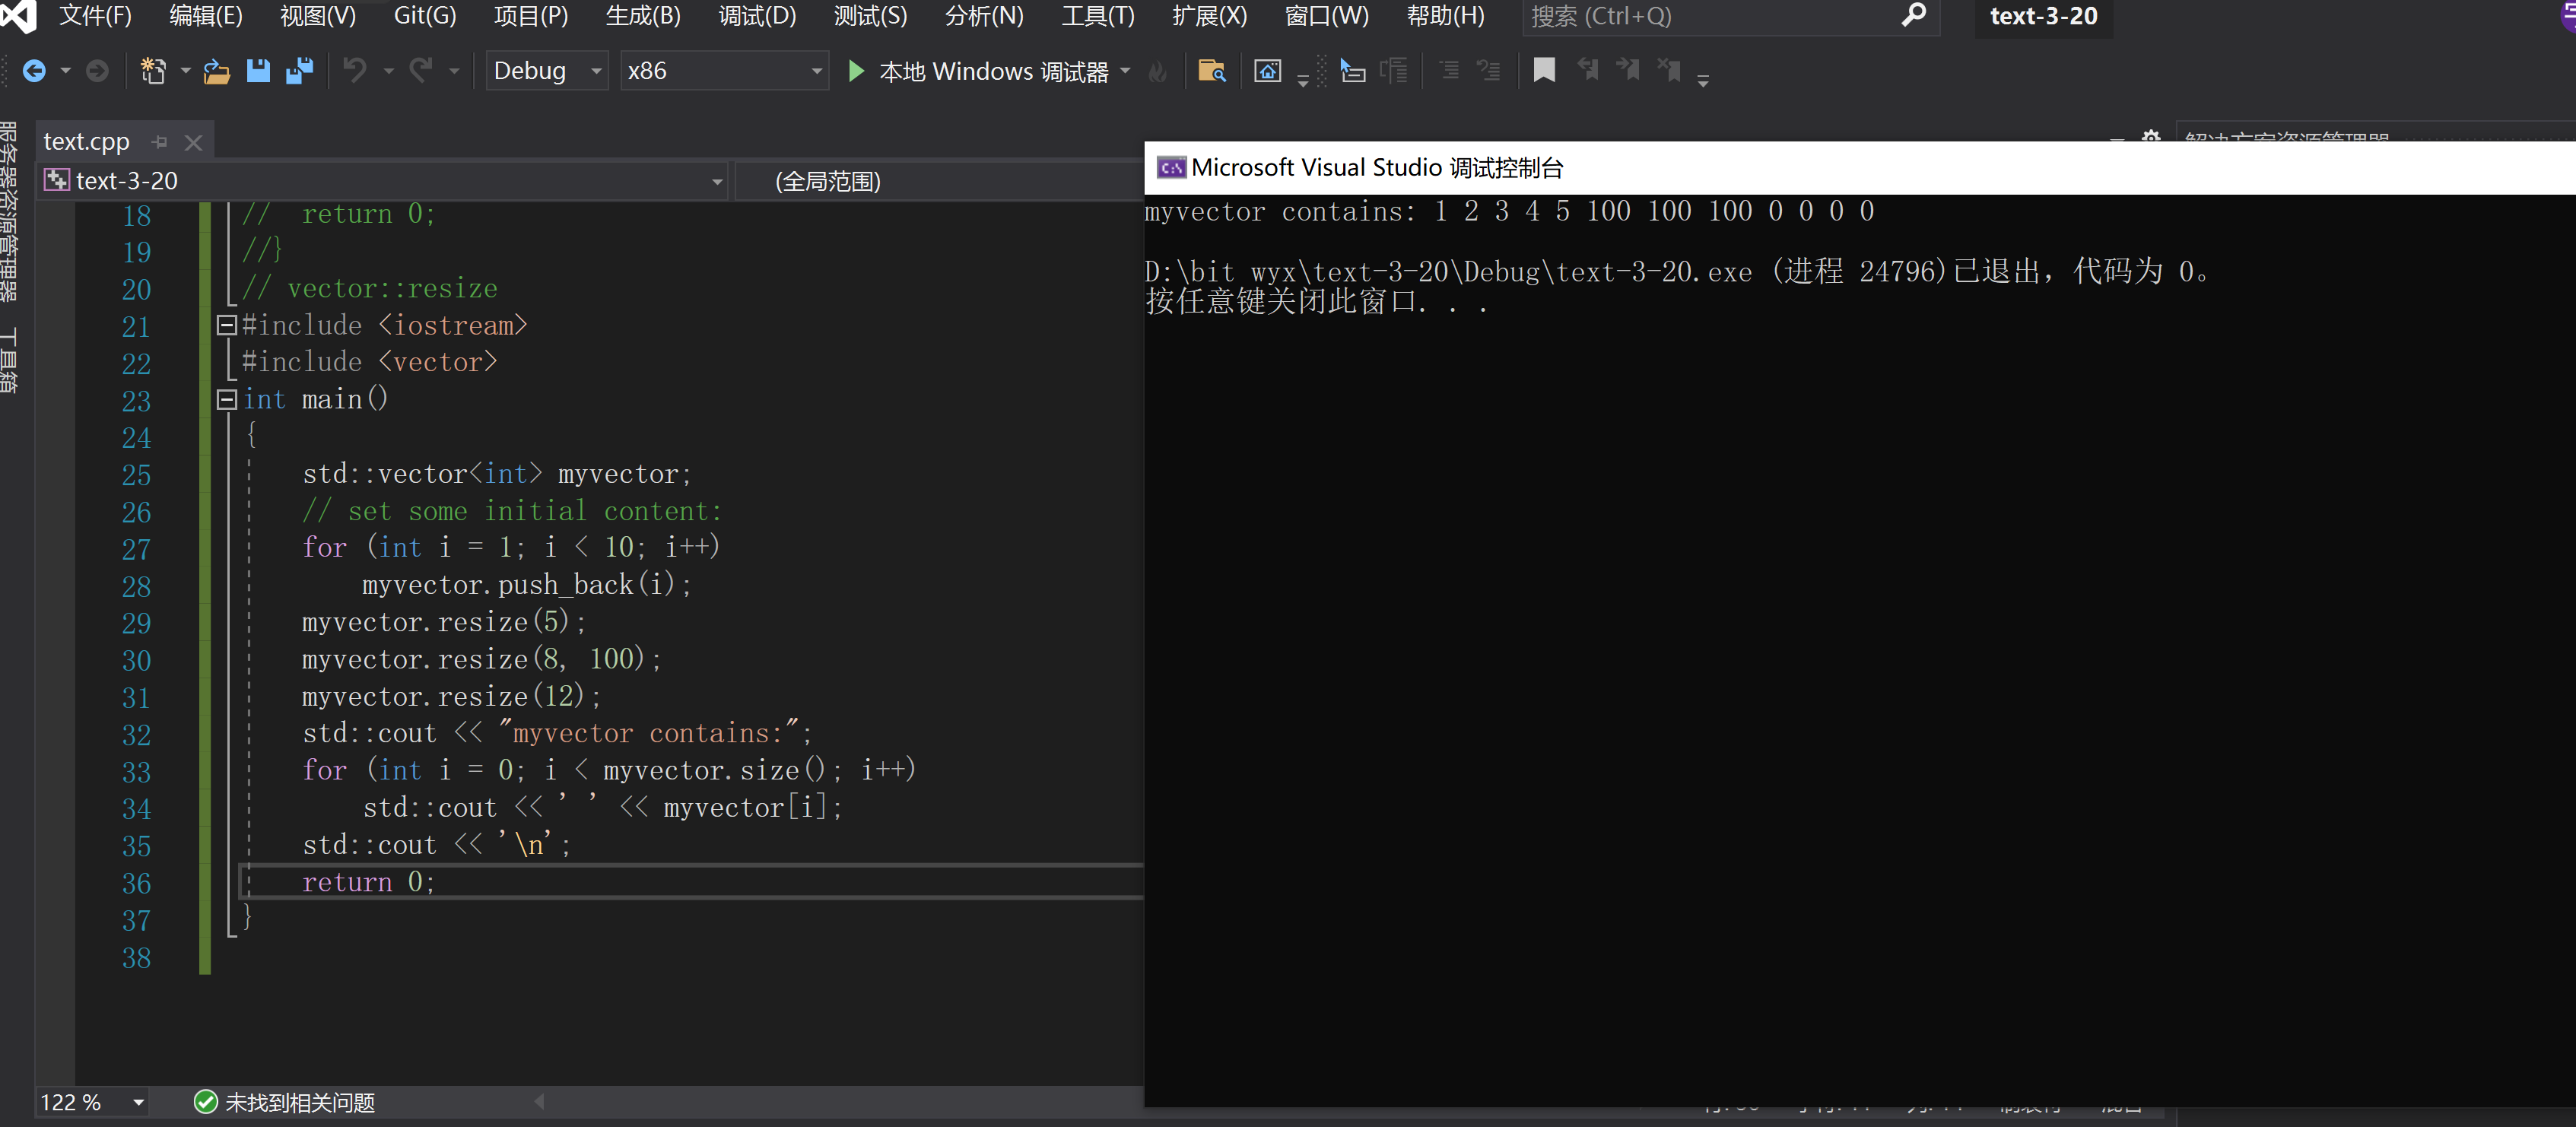Viewport: 2576px width, 1127px height.
Task: Open the 生成(B) menu
Action: (x=643, y=16)
